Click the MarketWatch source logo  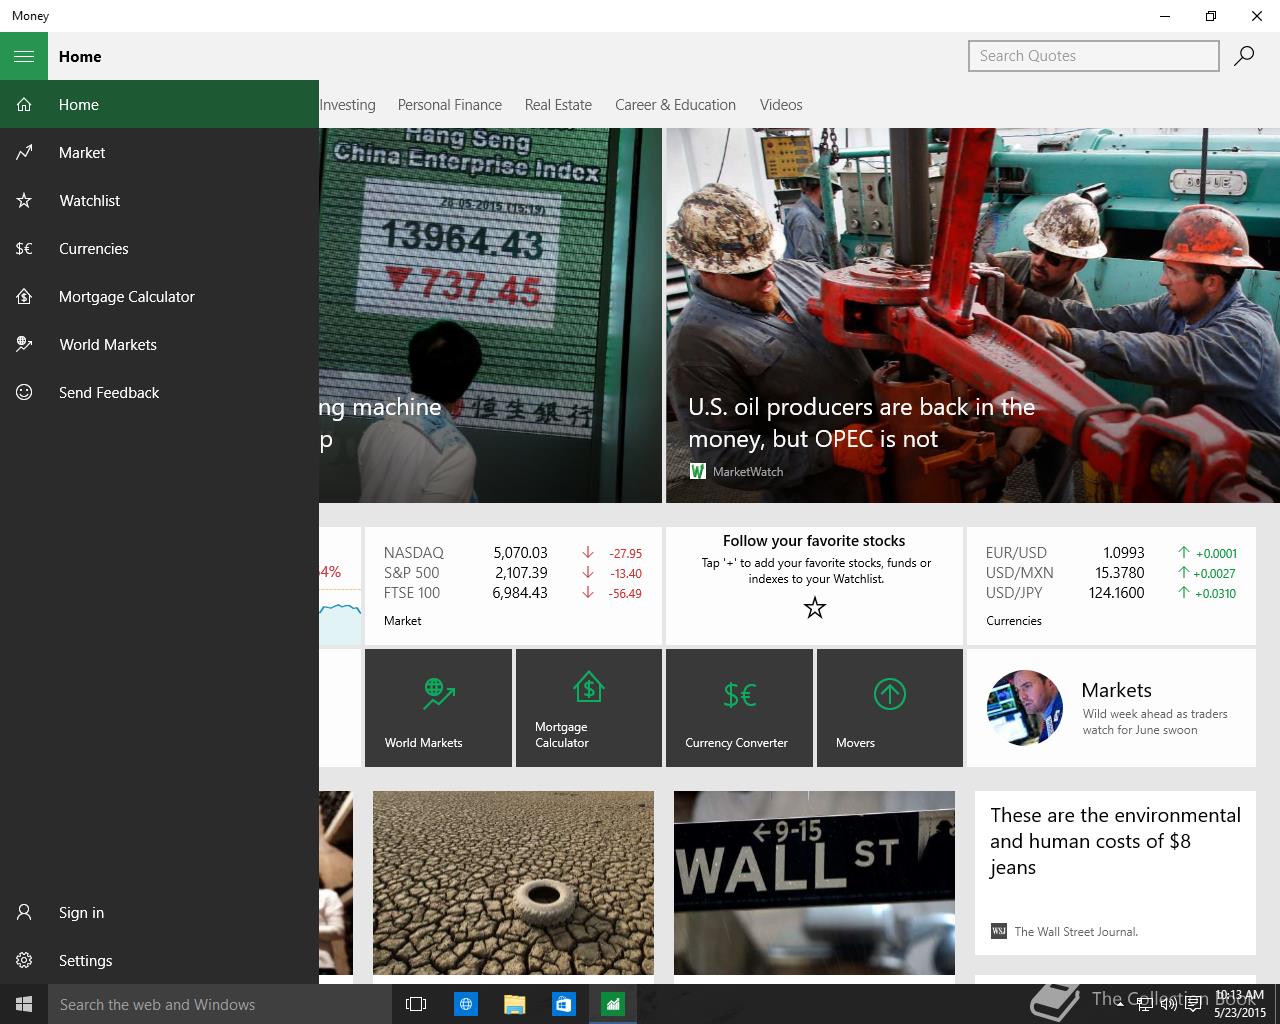698,471
